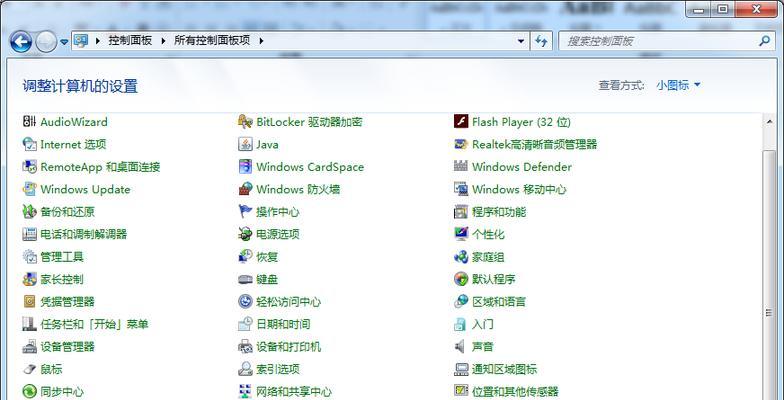Open the 鼠标 link
The height and width of the screenshot is (400, 784).
click(x=52, y=370)
